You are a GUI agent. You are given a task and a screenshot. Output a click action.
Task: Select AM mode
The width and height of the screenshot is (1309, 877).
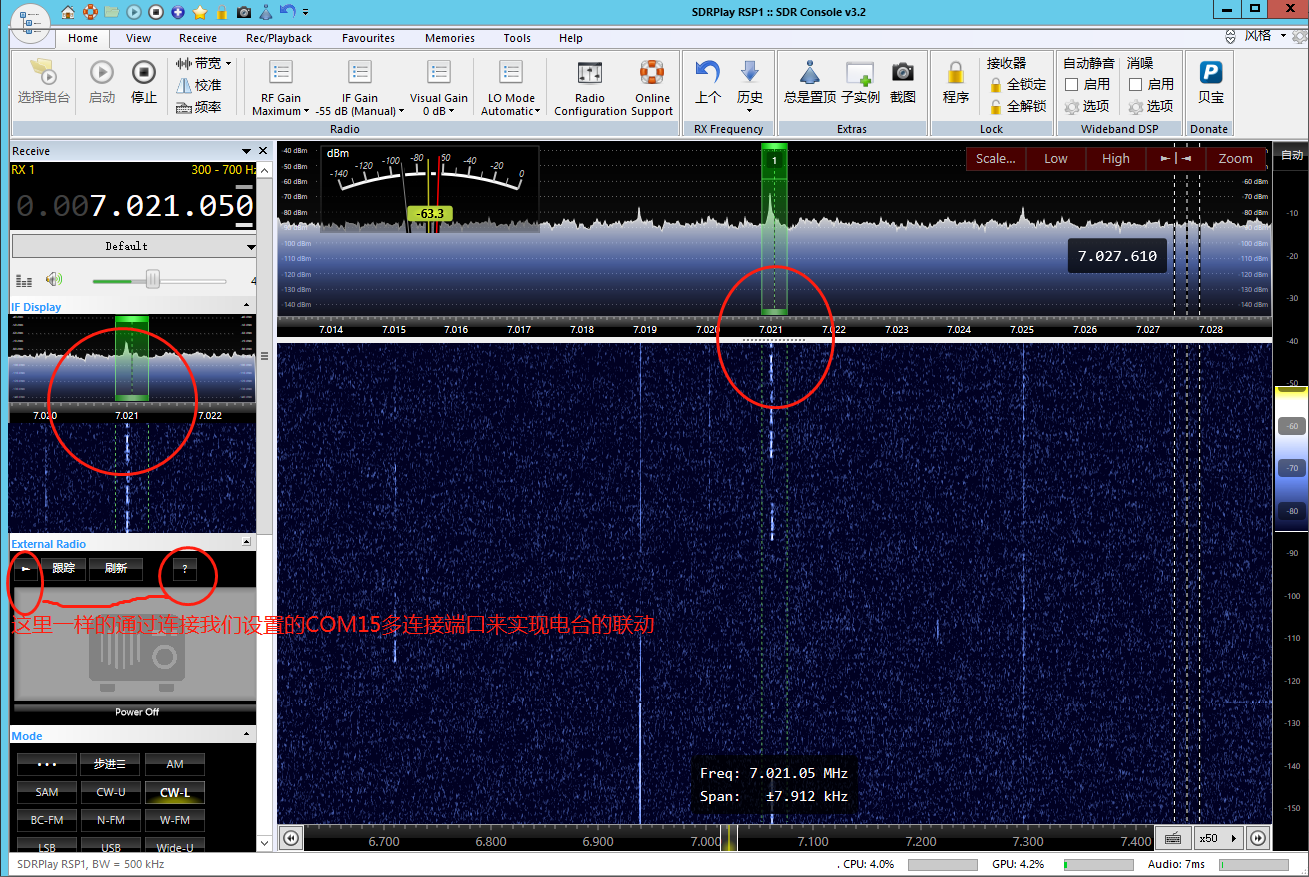(175, 764)
